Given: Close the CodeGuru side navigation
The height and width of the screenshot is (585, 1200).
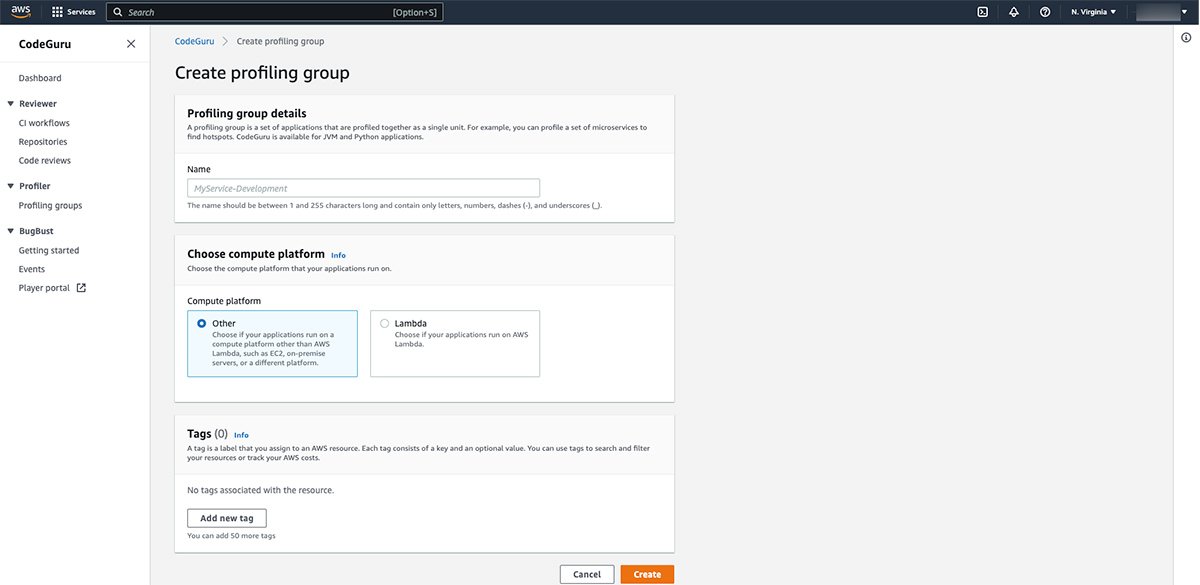Looking at the screenshot, I should 131,44.
